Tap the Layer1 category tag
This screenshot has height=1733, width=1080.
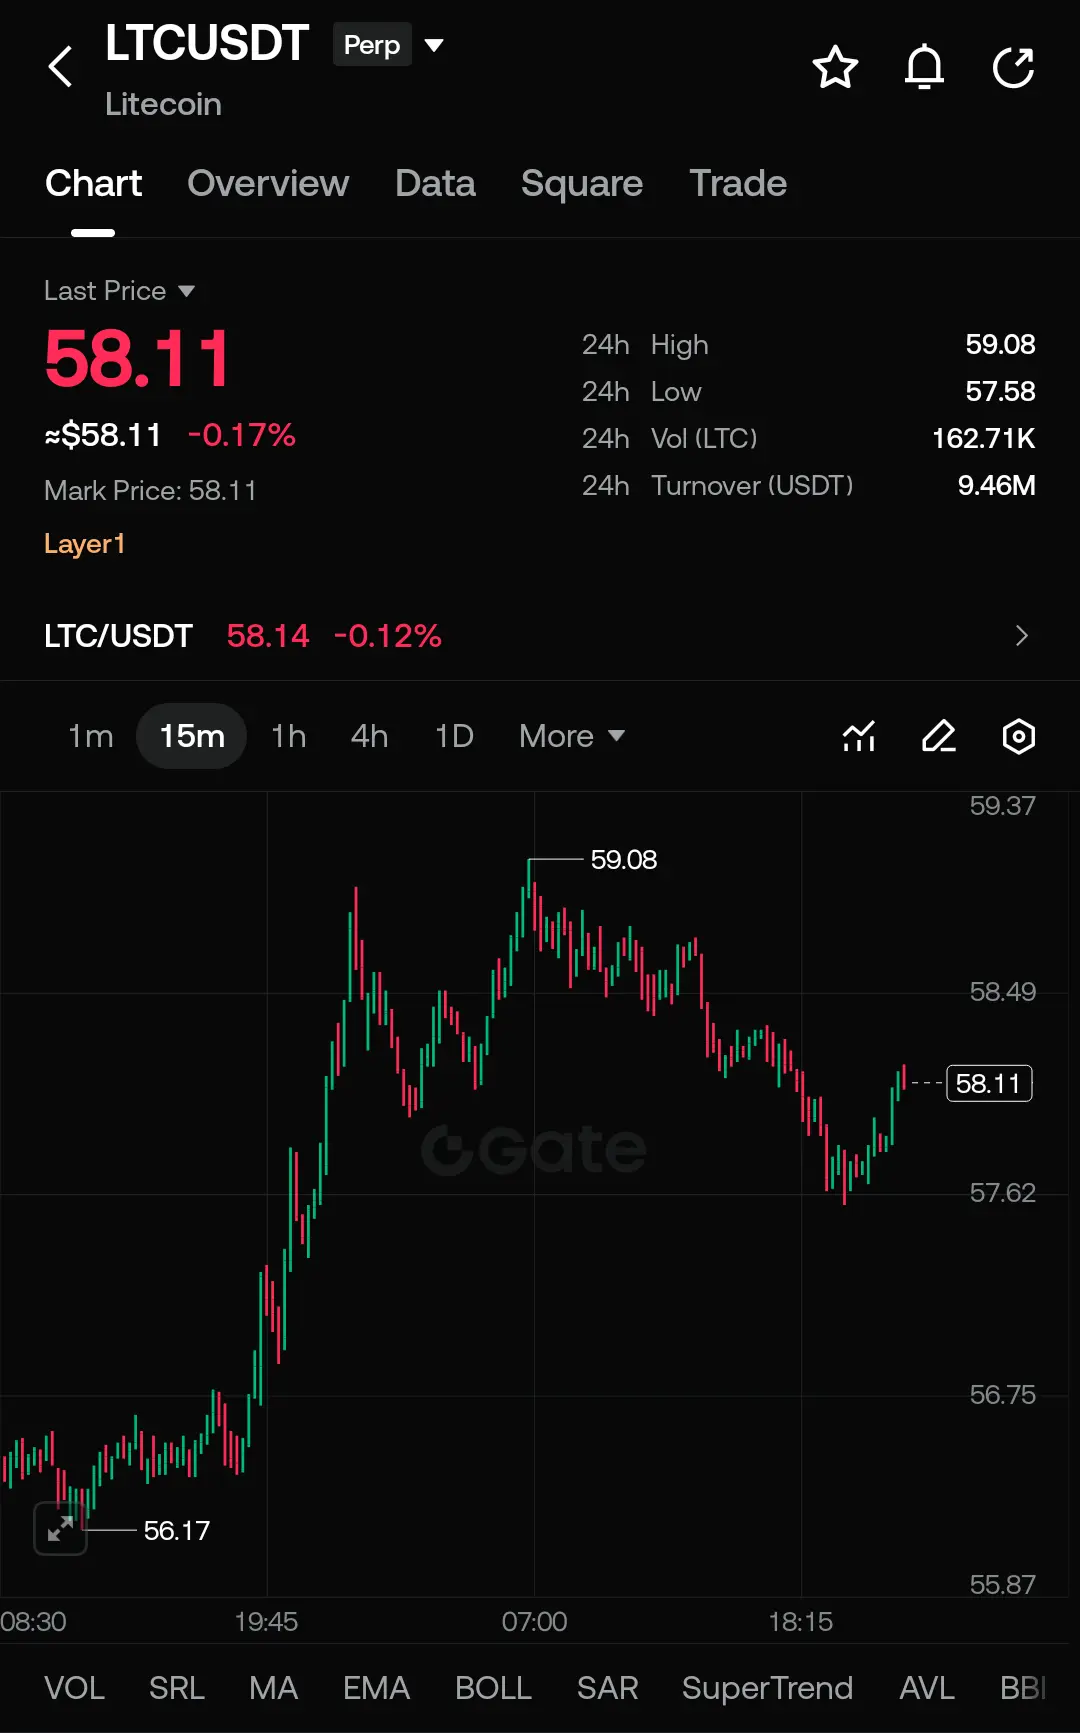tap(85, 544)
